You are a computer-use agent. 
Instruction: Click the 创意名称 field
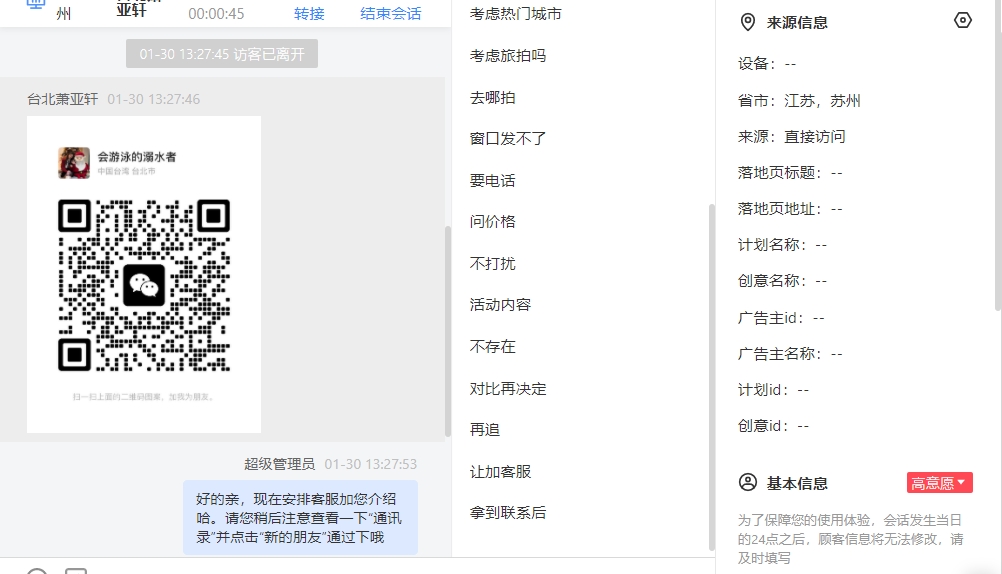(782, 281)
